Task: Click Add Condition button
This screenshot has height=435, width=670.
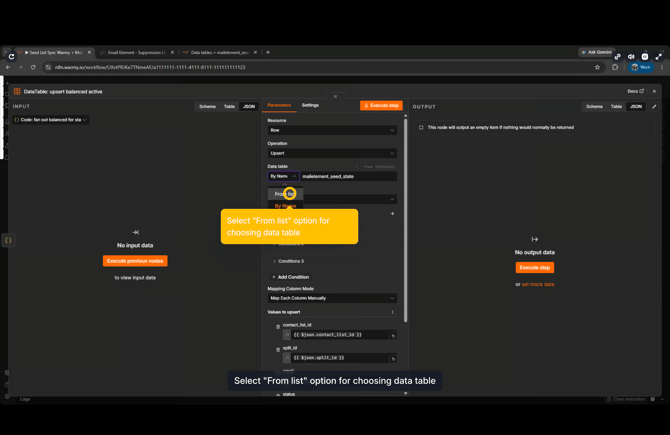Action: coord(291,277)
